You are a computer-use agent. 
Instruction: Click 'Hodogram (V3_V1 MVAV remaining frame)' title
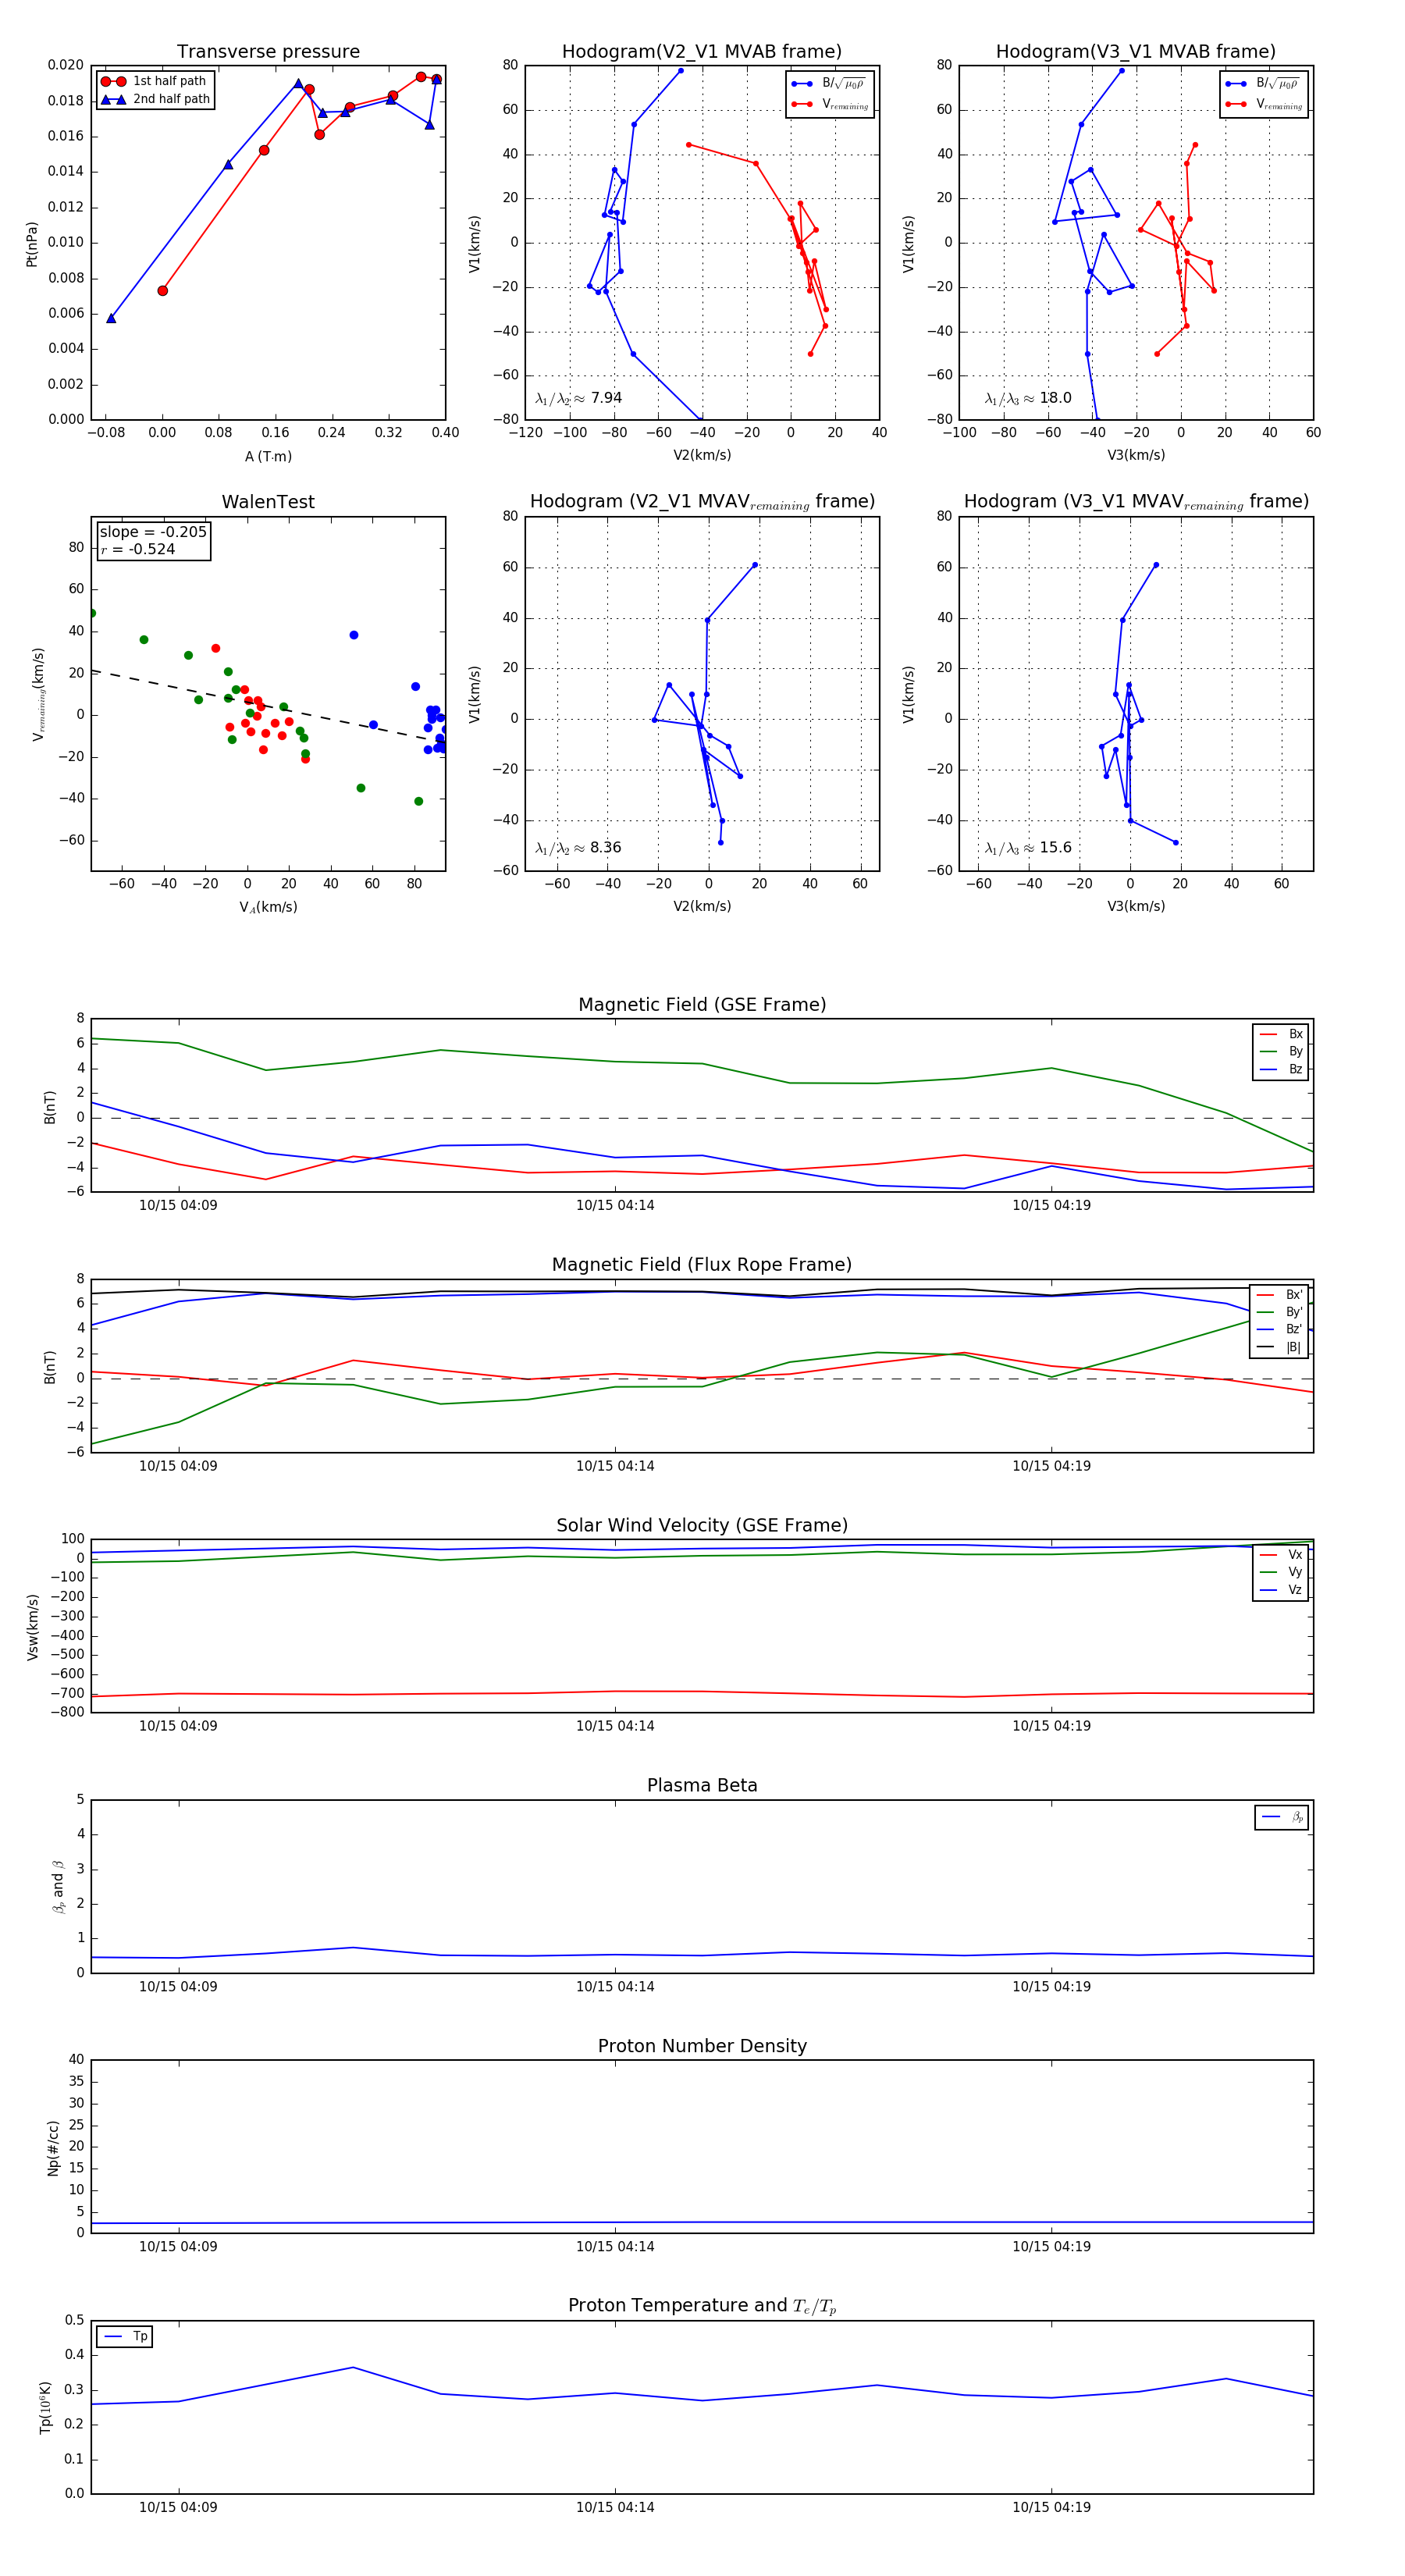click(x=1136, y=502)
